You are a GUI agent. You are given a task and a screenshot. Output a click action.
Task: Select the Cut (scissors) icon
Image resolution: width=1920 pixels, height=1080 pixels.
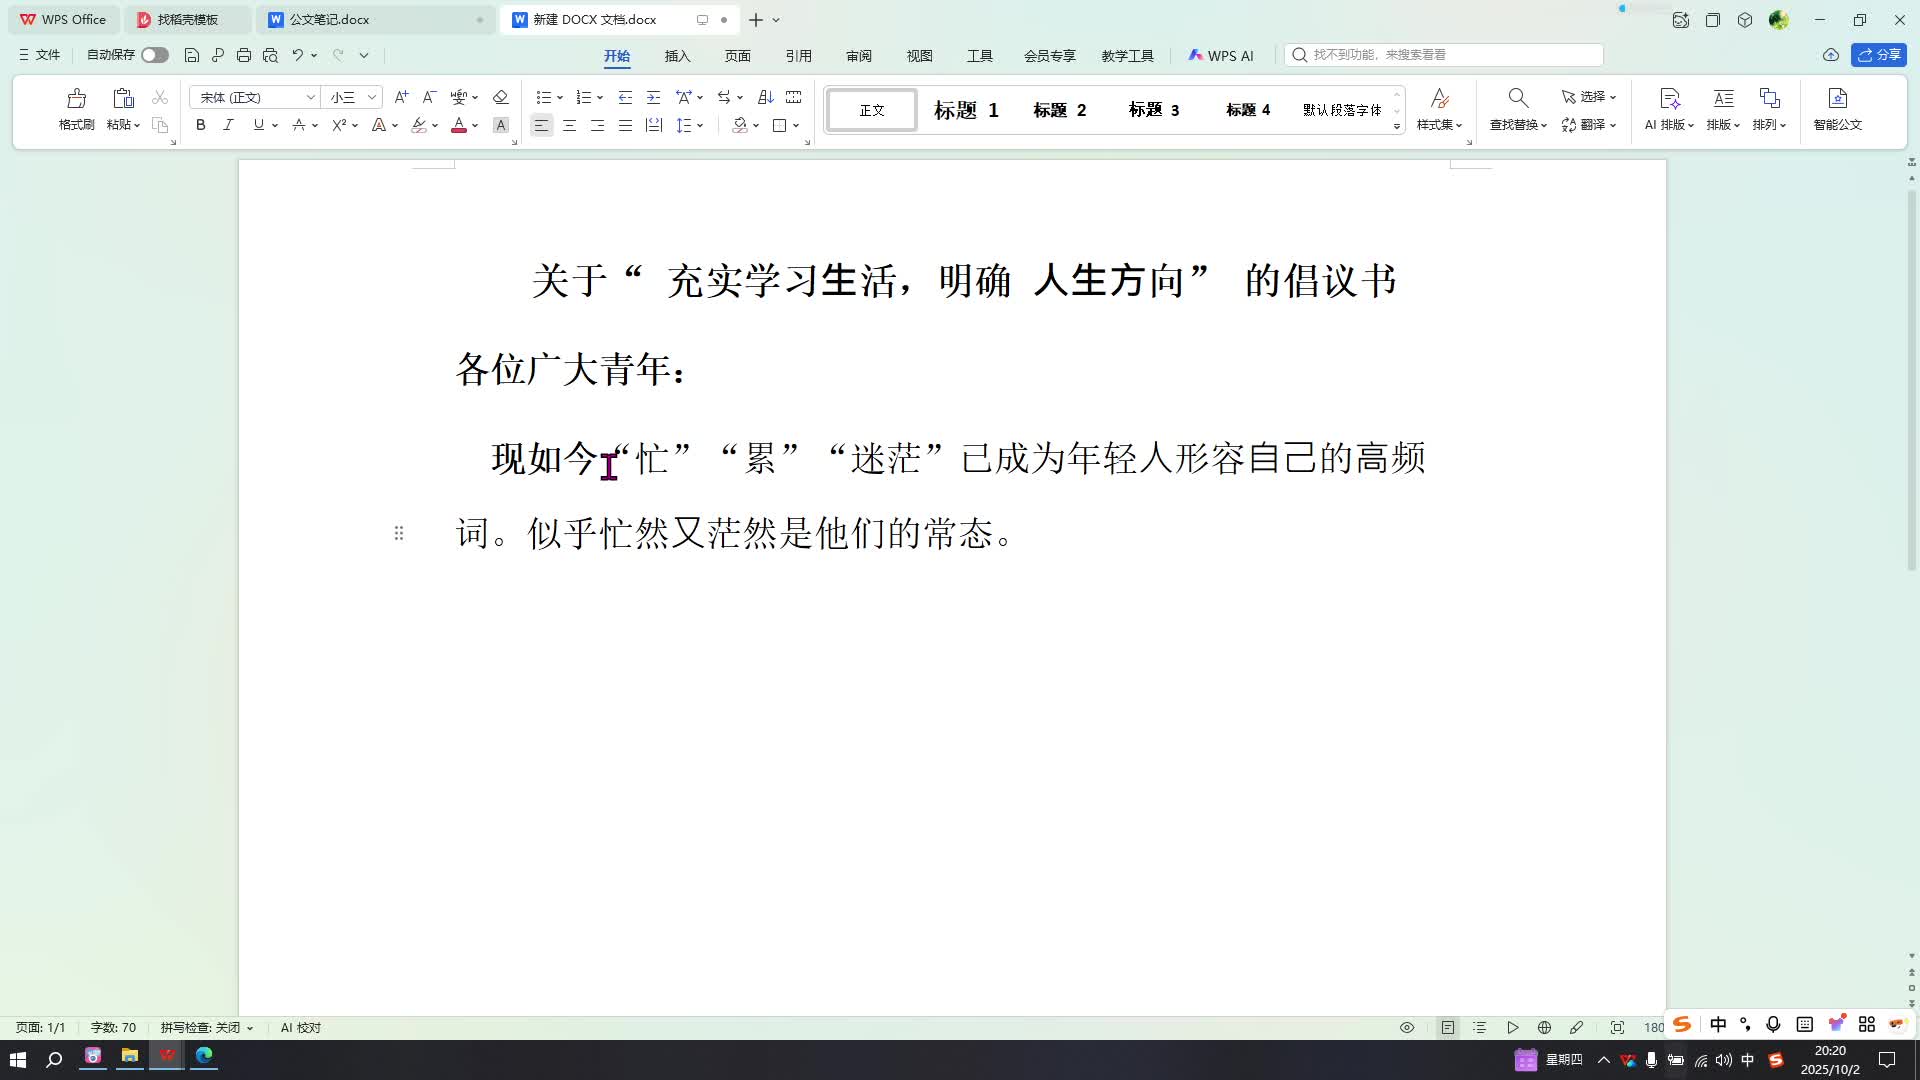point(159,97)
